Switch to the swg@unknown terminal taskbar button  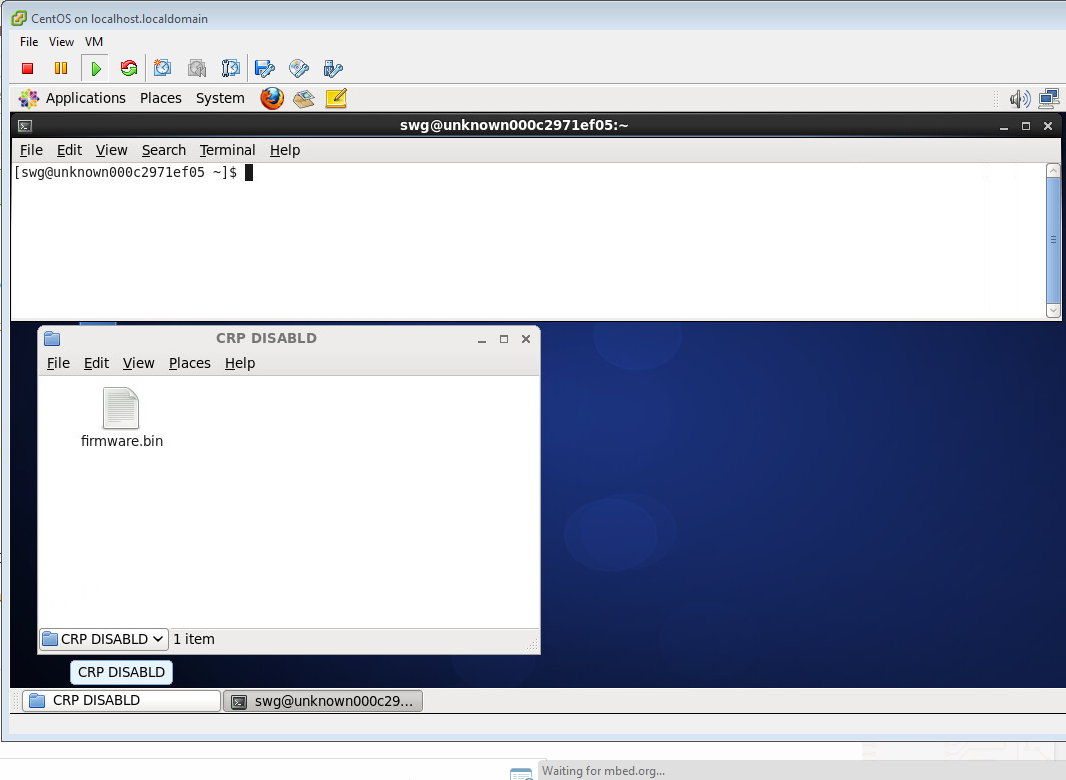(323, 701)
